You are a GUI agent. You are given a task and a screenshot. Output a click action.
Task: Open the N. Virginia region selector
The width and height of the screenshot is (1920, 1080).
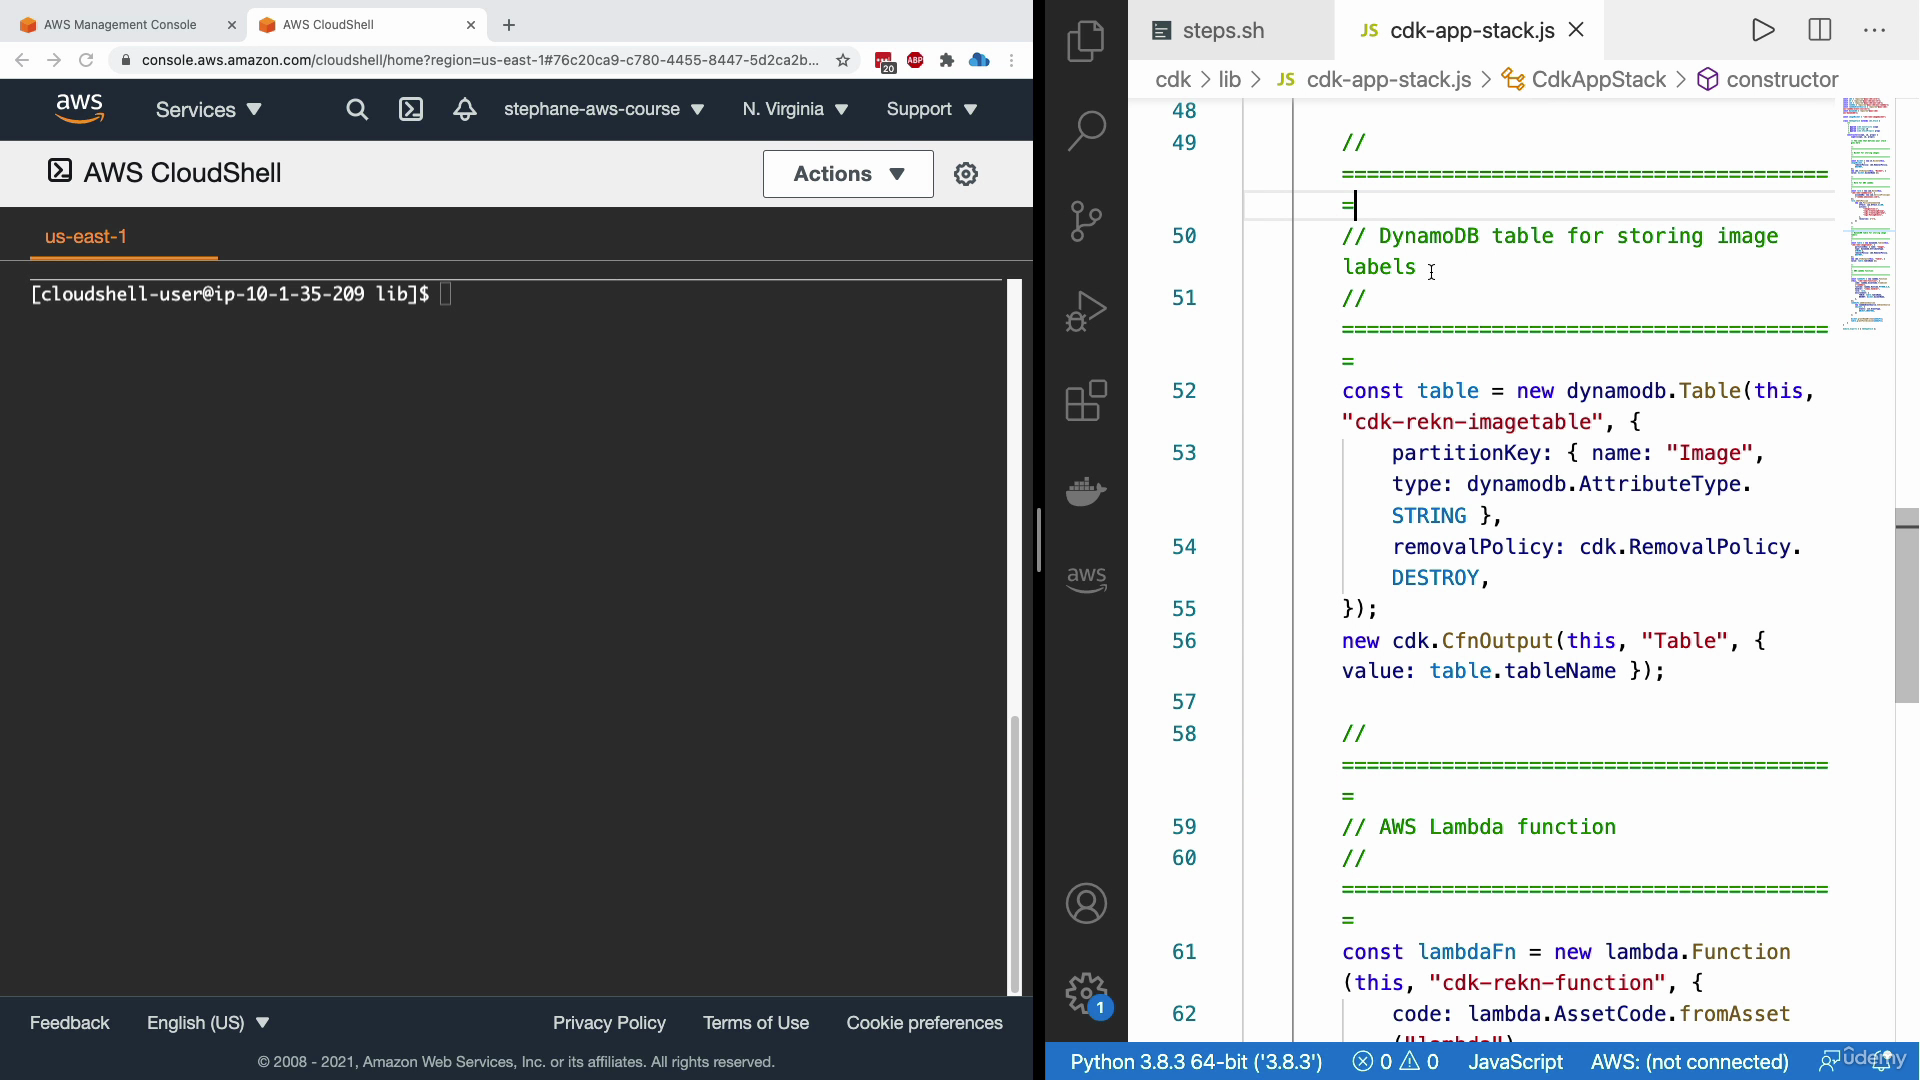795,109
